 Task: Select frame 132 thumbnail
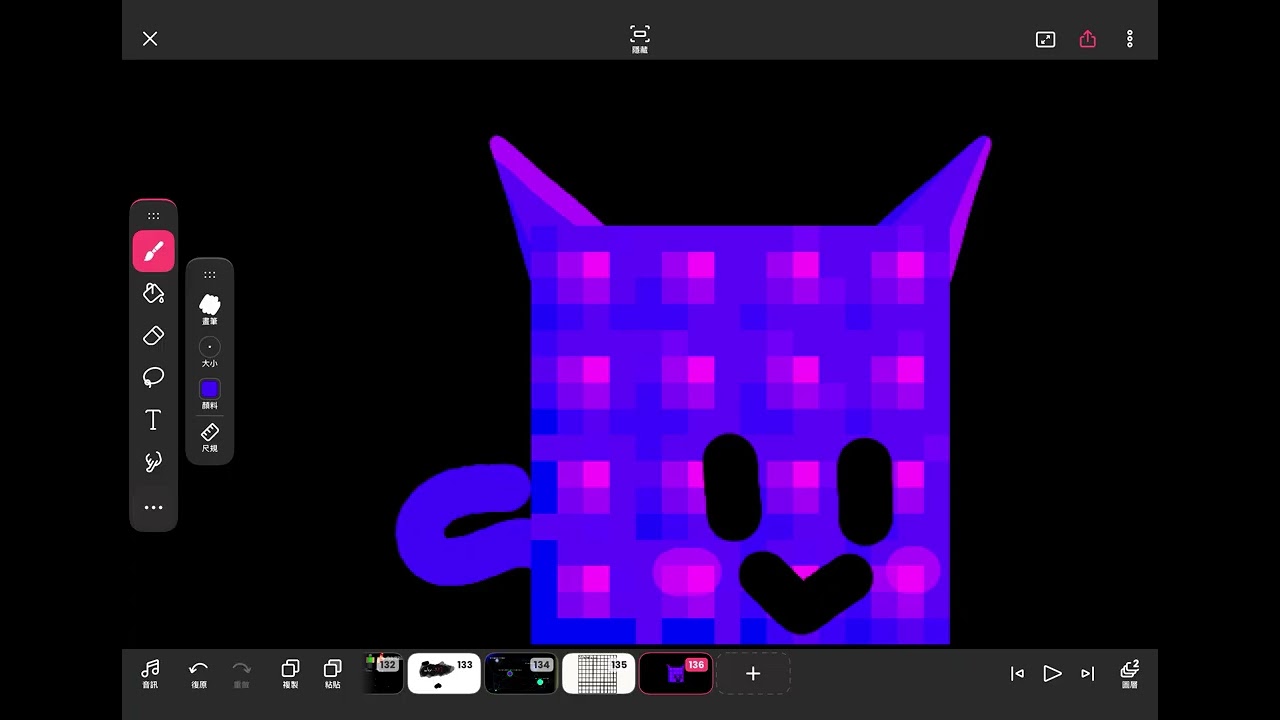coord(383,674)
